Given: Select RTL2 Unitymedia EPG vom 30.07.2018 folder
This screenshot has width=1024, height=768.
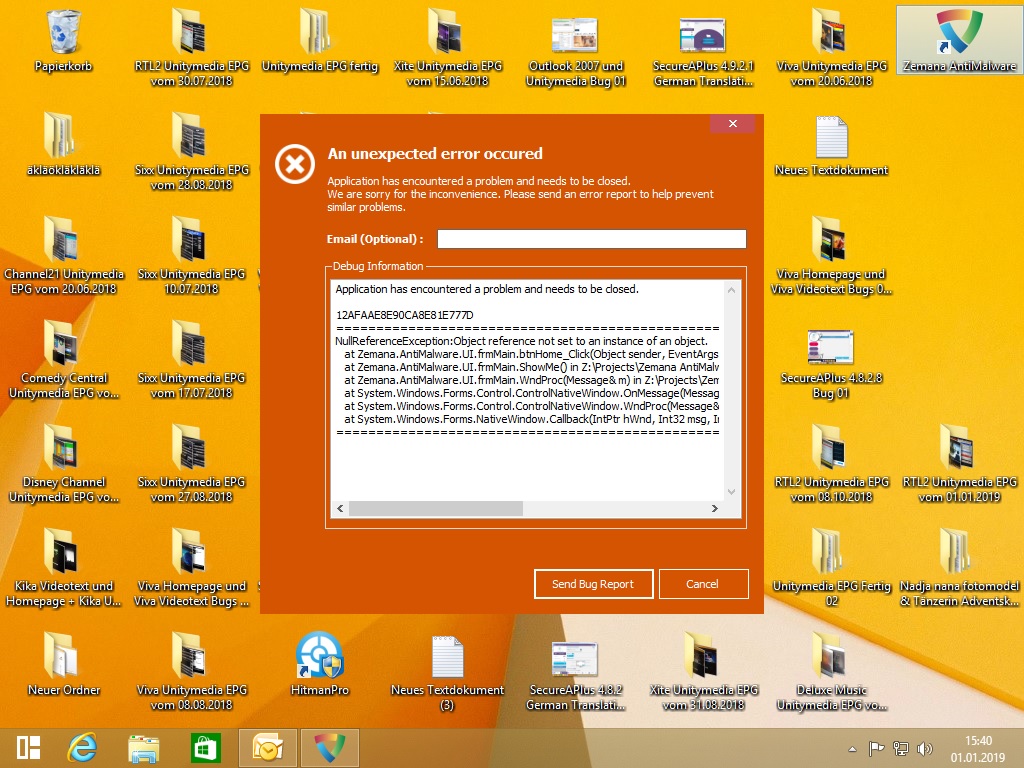Looking at the screenshot, I should point(191,47).
